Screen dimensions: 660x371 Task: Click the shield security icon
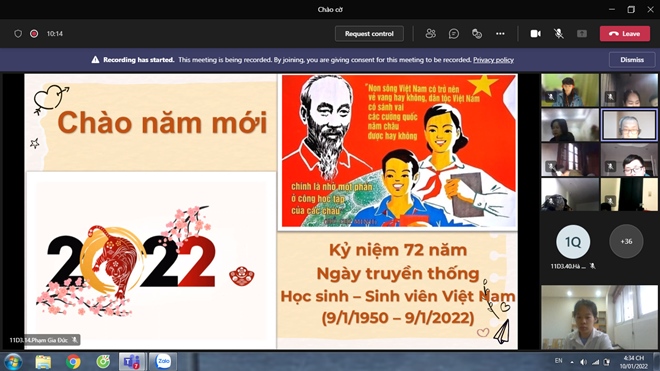tap(18, 34)
